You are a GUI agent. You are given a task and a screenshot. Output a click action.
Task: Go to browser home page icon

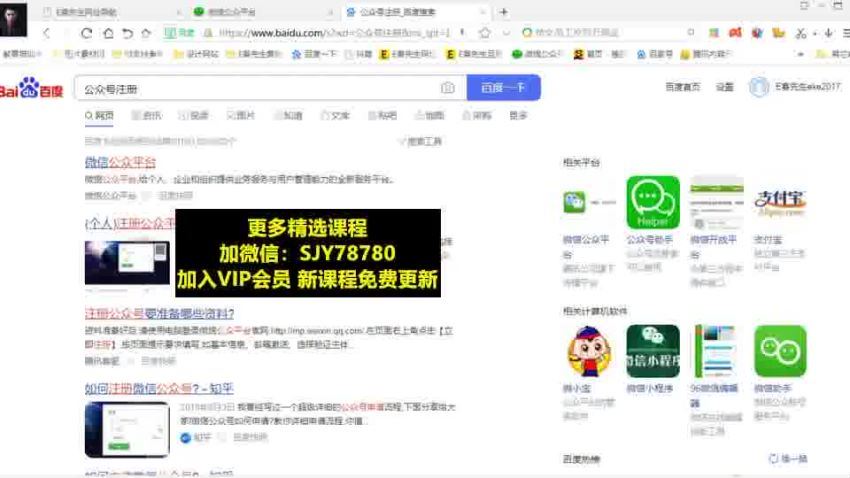108,33
